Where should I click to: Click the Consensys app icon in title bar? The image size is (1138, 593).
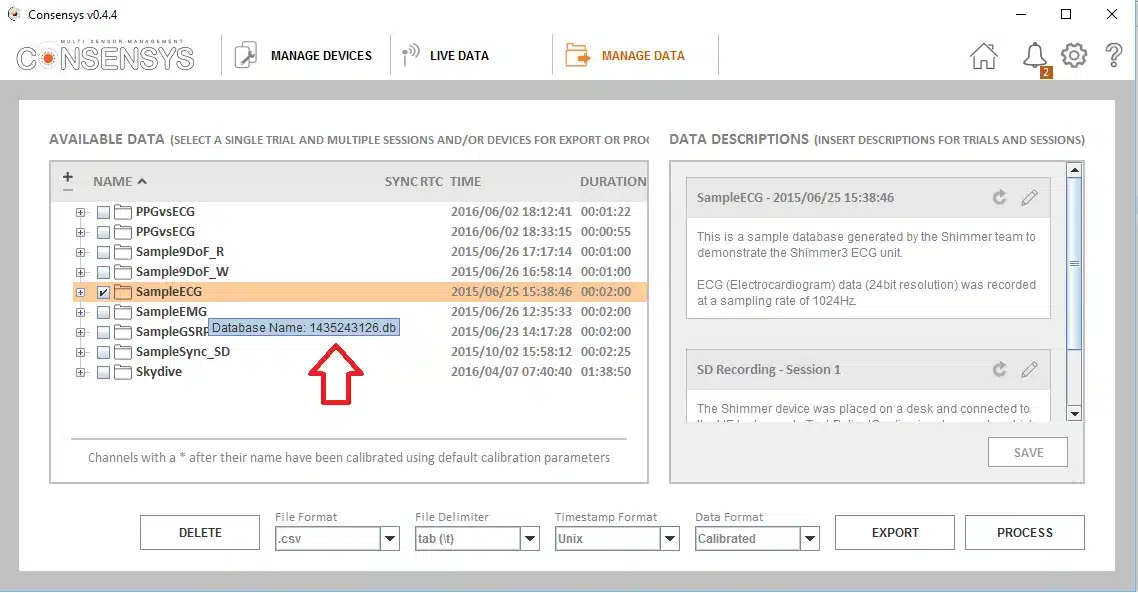14,14
